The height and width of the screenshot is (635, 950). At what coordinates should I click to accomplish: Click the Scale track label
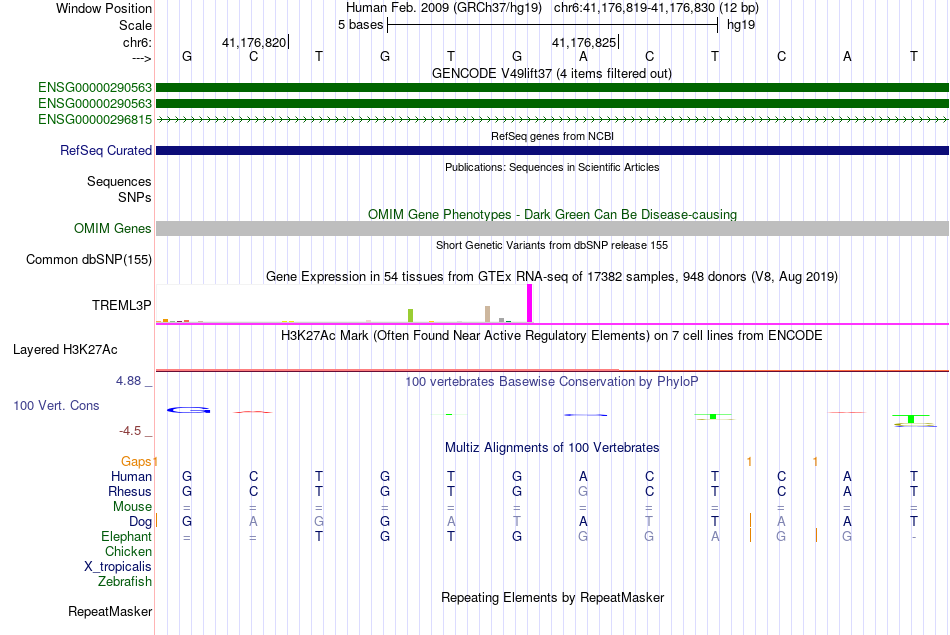tap(135, 25)
